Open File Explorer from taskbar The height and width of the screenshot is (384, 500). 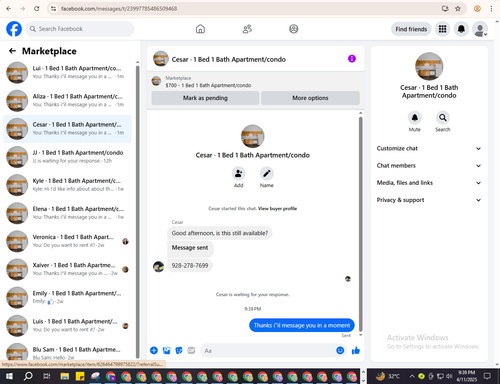(x=65, y=376)
